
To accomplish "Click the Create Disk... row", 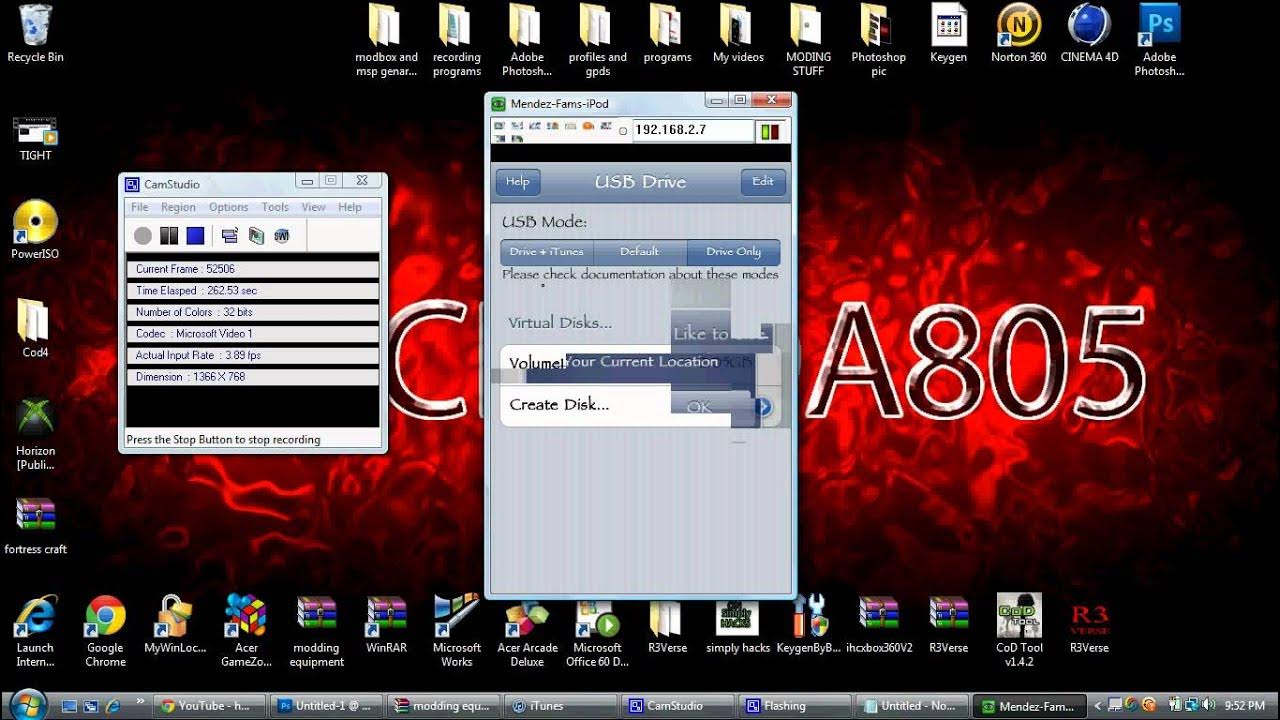I will click(x=640, y=405).
